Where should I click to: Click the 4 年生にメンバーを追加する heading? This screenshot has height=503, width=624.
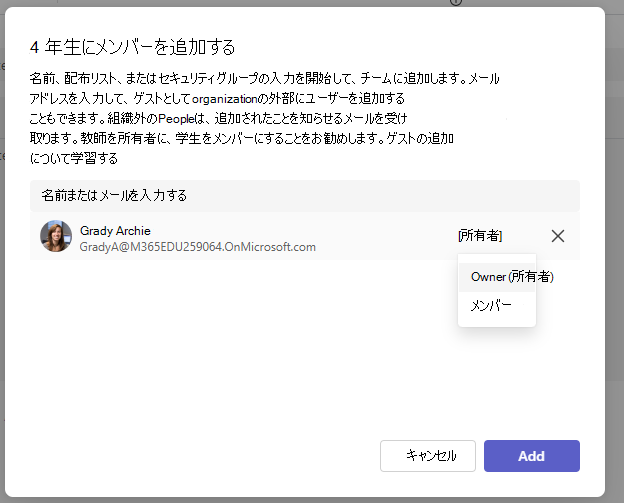click(133, 47)
